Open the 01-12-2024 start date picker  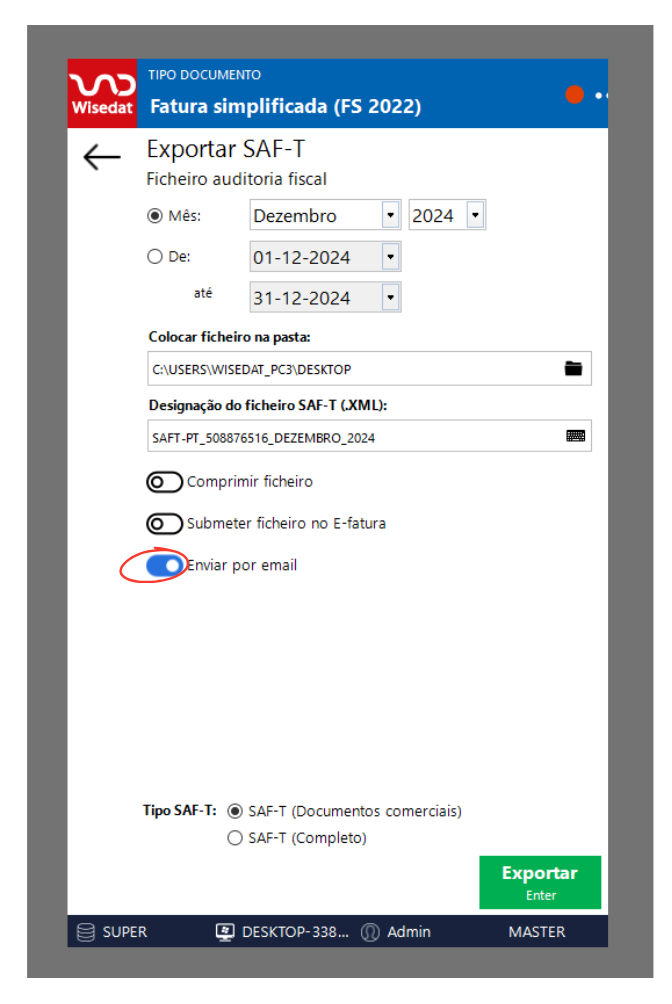[x=390, y=257]
